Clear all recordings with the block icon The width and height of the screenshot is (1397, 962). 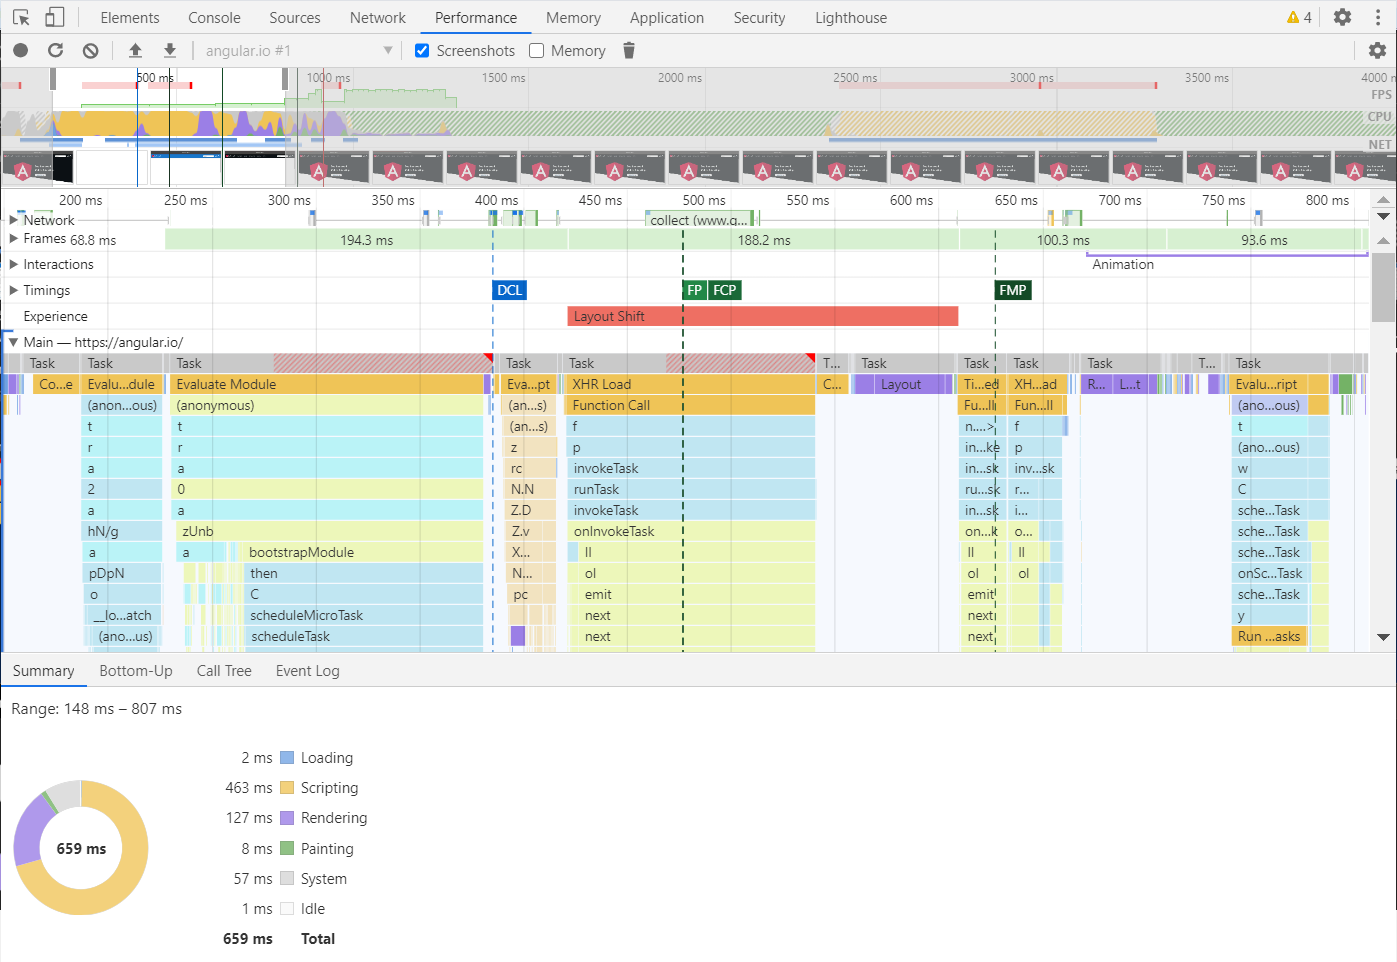click(90, 50)
